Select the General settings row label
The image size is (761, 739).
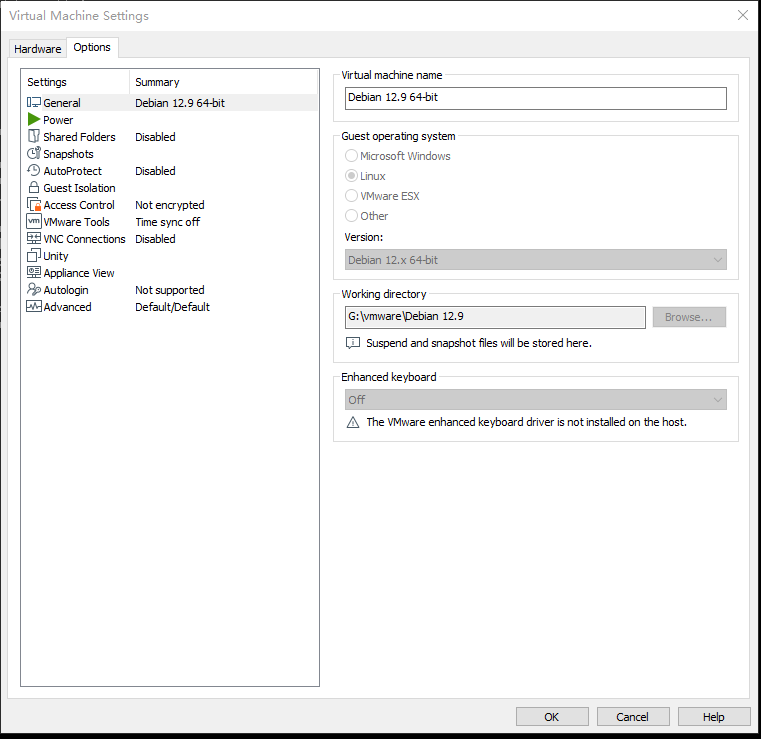(62, 103)
